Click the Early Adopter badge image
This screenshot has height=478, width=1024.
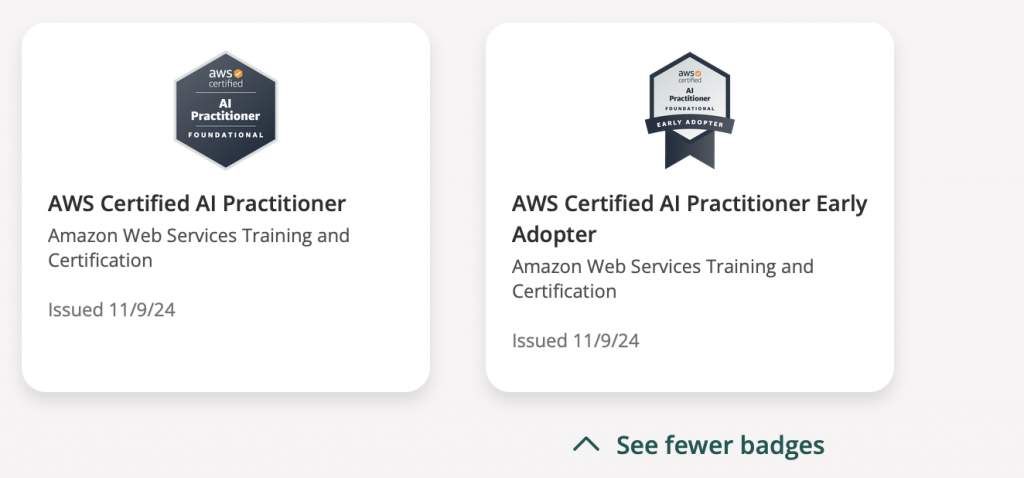tap(689, 108)
